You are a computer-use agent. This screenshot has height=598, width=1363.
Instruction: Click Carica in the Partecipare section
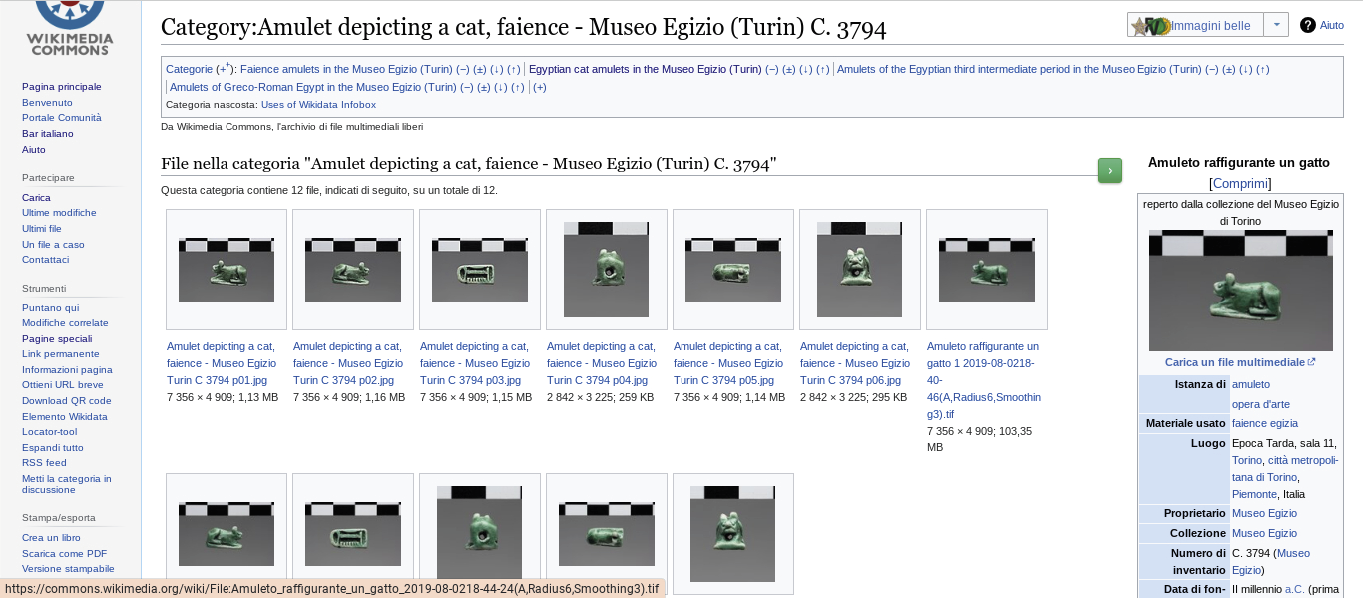[x=36, y=197]
